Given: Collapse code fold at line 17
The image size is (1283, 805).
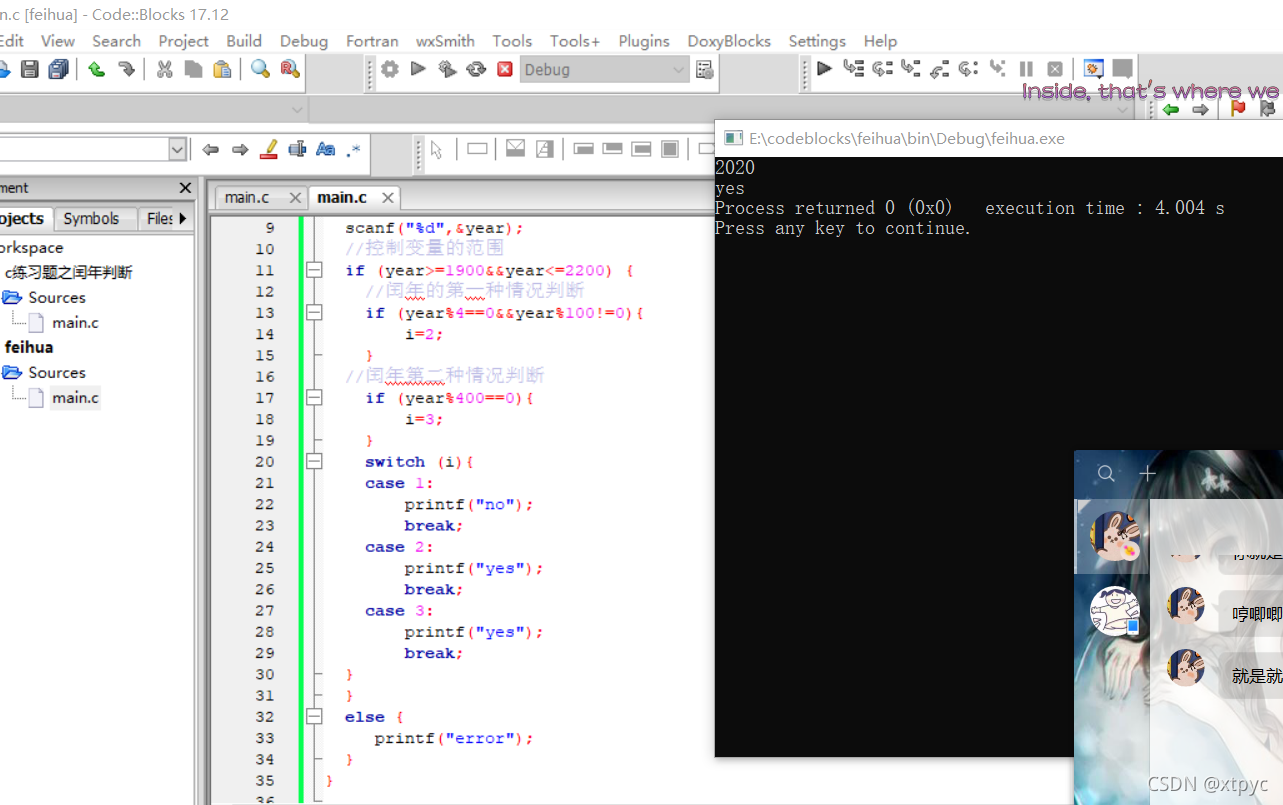Looking at the screenshot, I should click(x=314, y=398).
